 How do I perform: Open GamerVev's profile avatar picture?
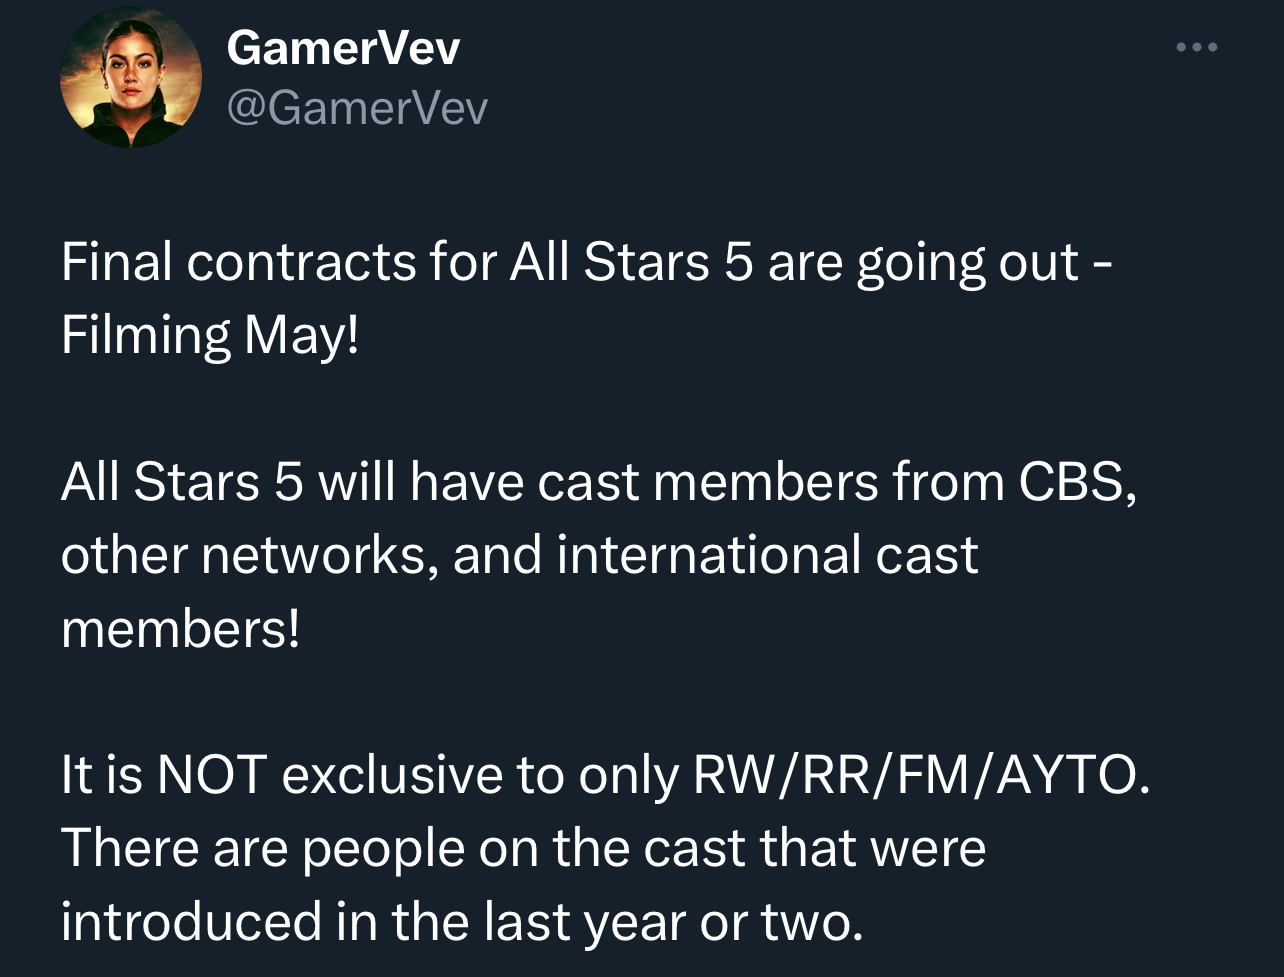[131, 78]
